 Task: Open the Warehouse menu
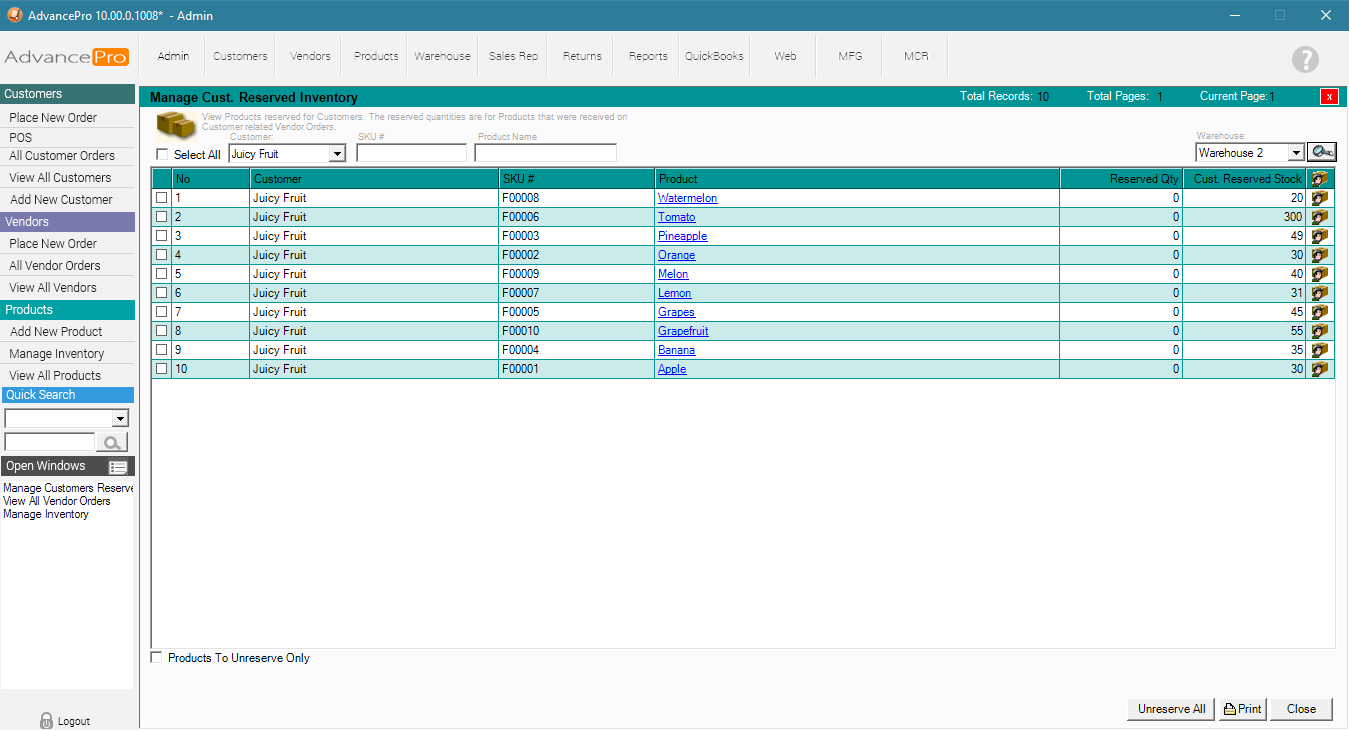click(x=442, y=56)
